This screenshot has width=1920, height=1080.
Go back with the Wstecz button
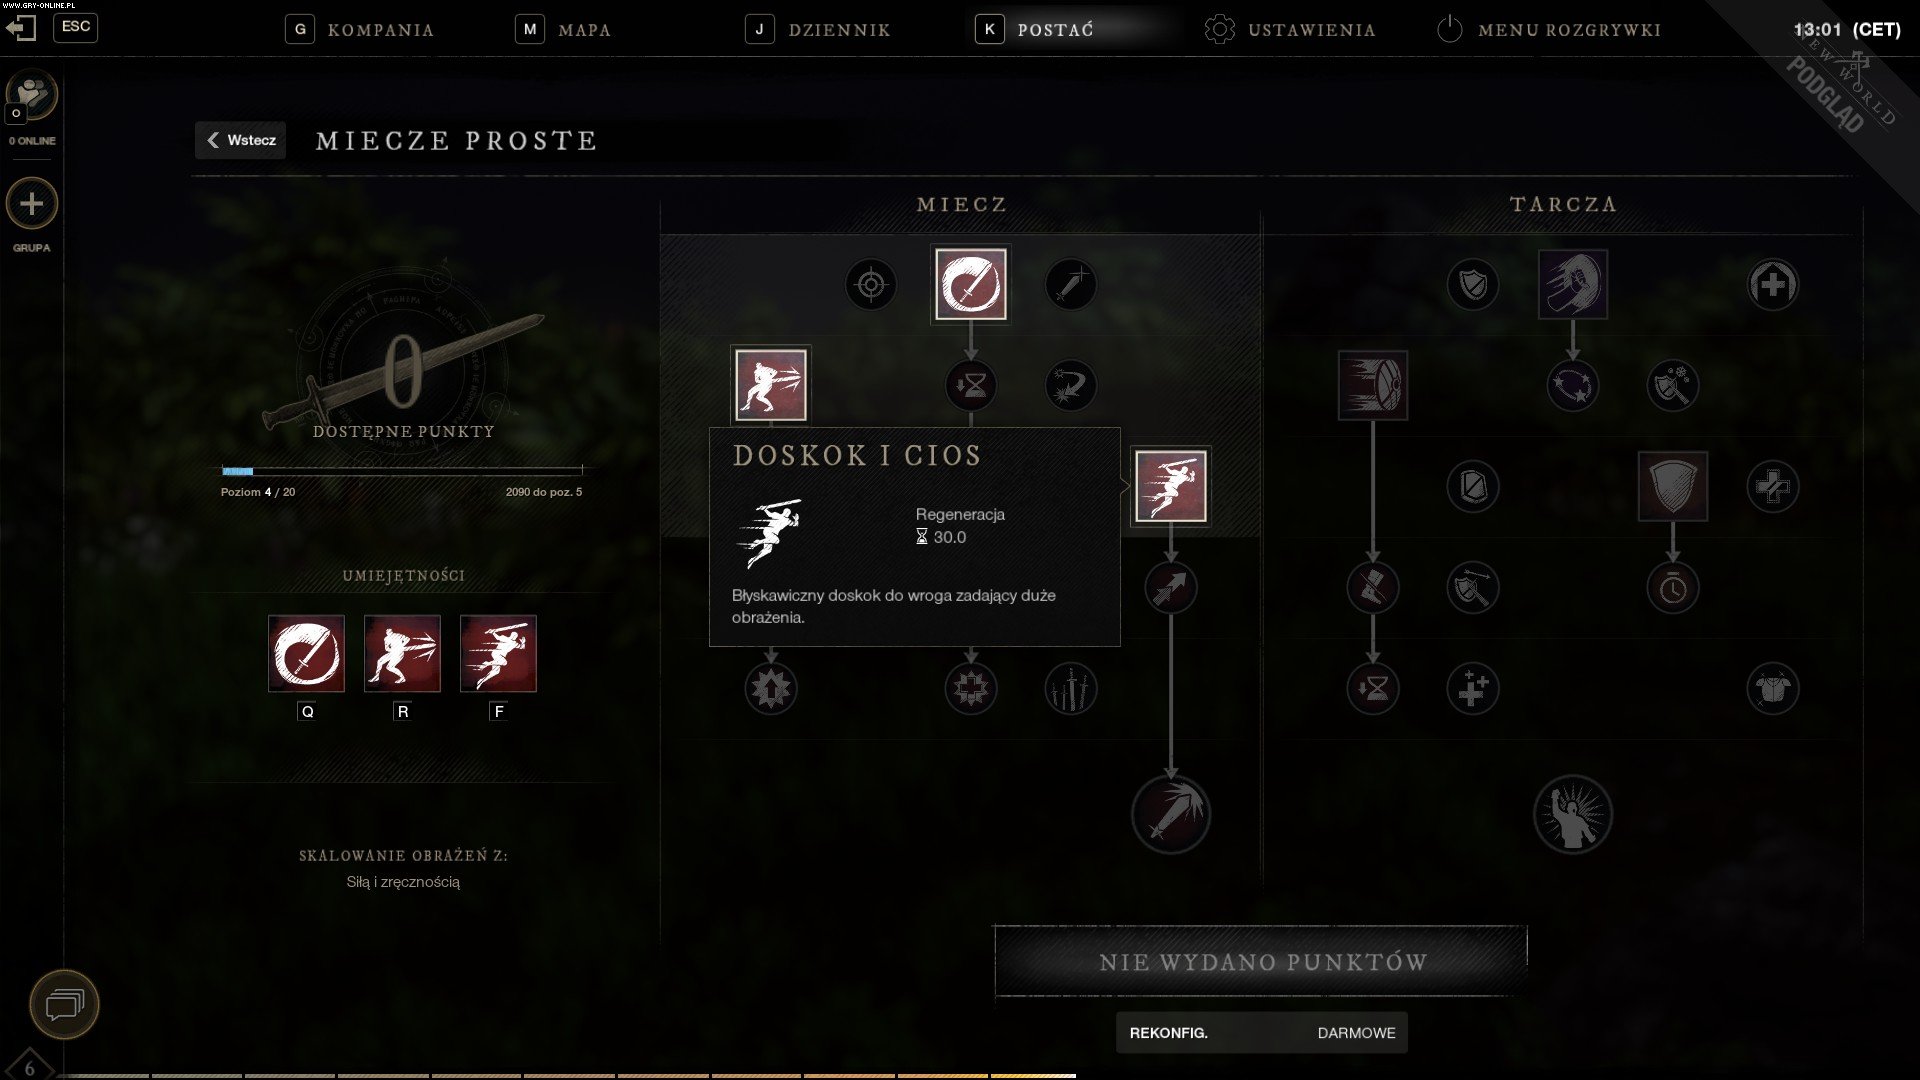coord(241,140)
